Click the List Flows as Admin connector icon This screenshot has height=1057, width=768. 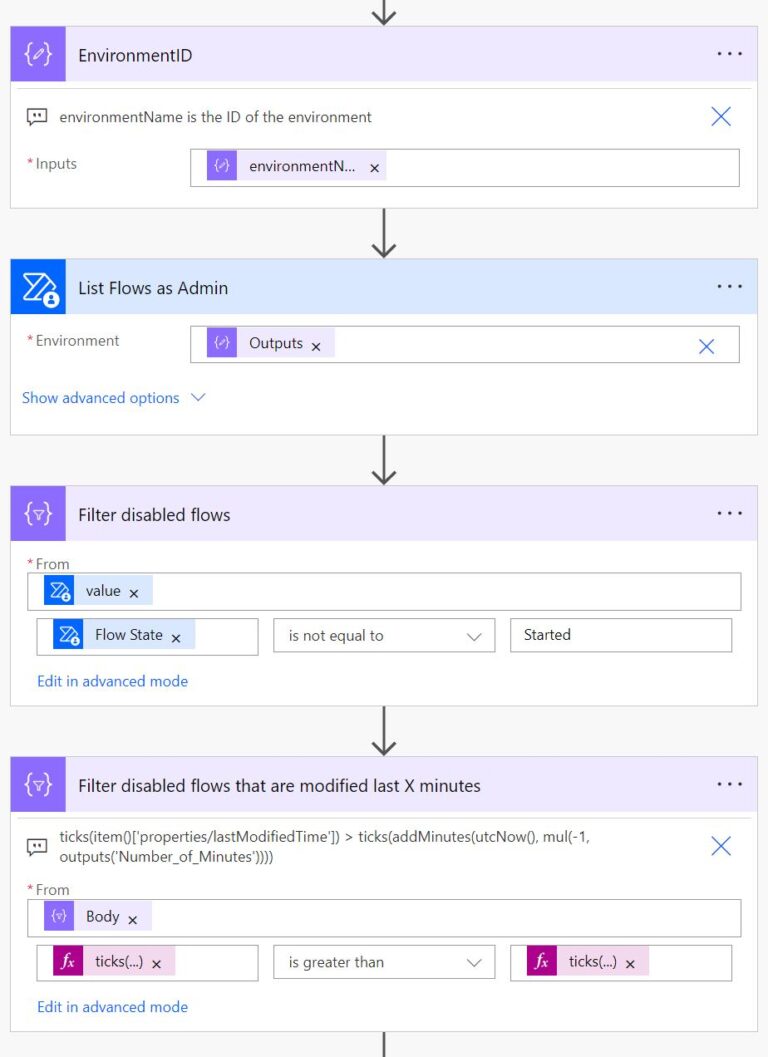pyautogui.click(x=37, y=287)
